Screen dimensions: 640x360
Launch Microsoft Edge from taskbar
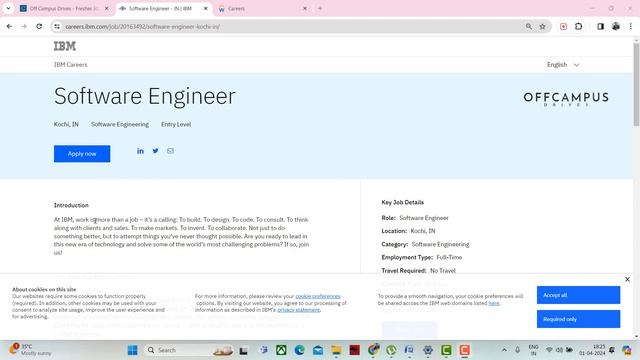(x=300, y=350)
